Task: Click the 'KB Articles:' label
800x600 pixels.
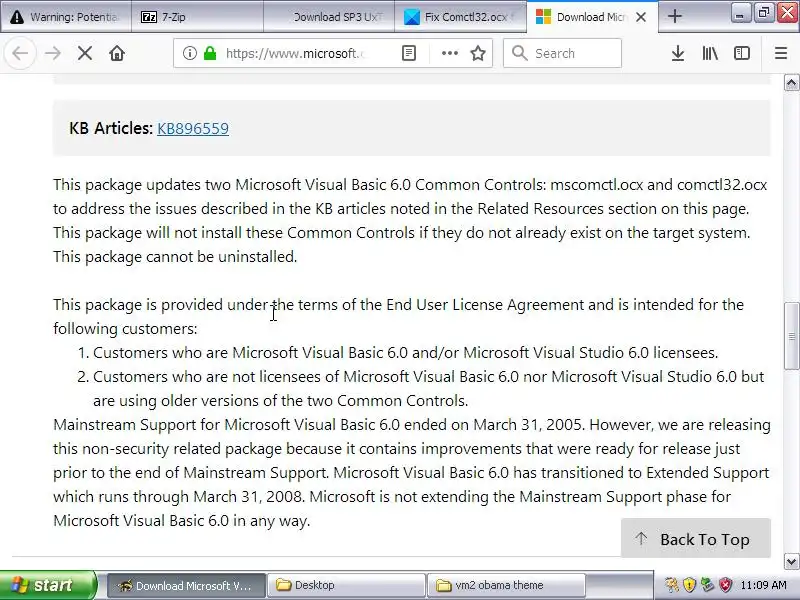Action: (x=111, y=128)
